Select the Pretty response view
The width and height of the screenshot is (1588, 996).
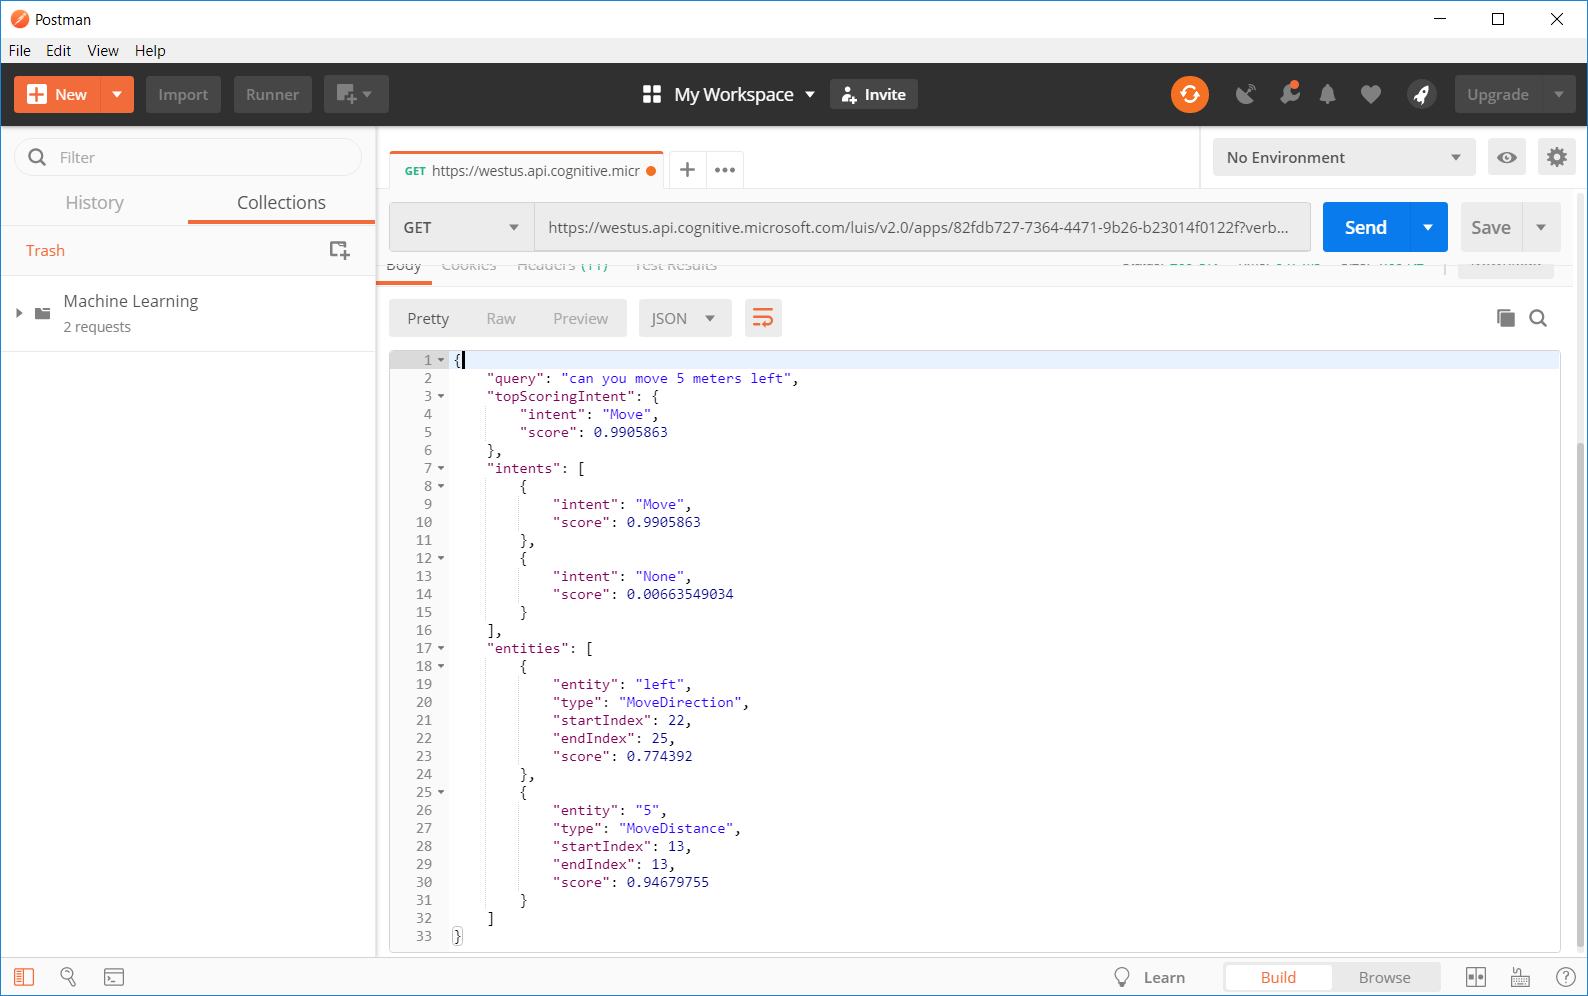click(428, 318)
